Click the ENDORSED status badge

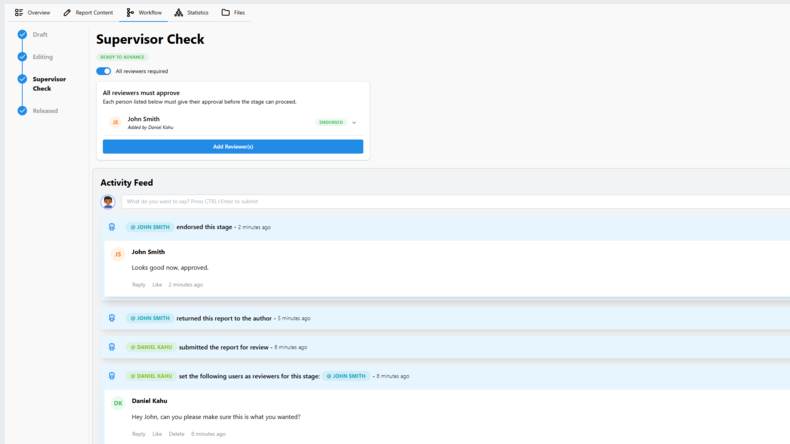(x=331, y=122)
